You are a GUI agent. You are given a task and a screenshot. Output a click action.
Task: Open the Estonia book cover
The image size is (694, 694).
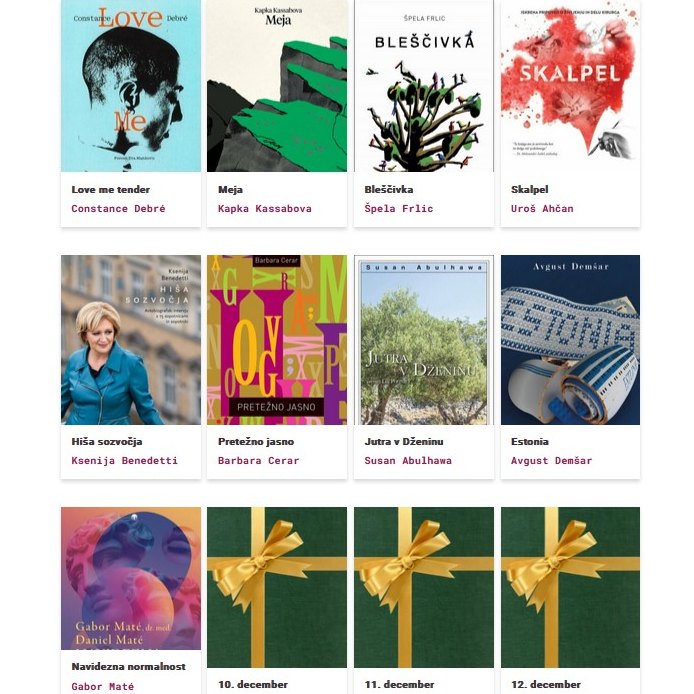[x=570, y=340]
